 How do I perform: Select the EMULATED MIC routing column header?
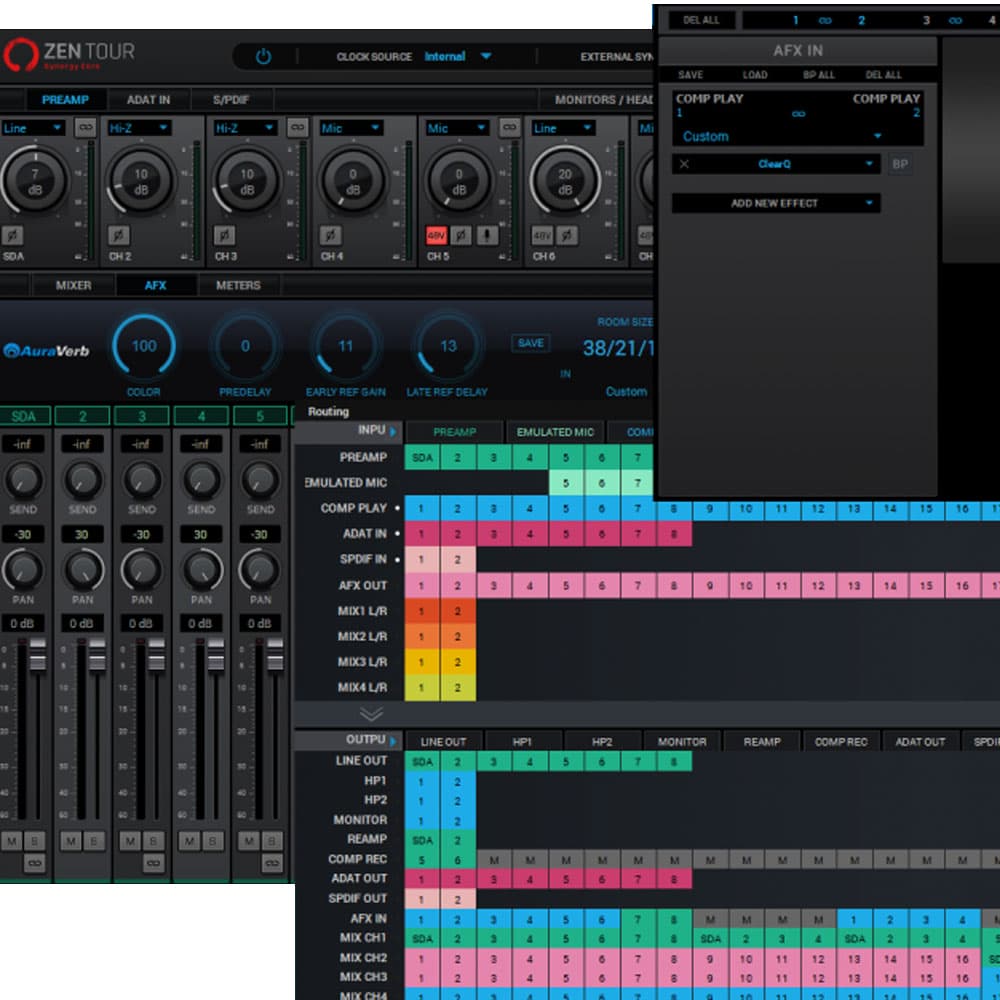tap(555, 432)
